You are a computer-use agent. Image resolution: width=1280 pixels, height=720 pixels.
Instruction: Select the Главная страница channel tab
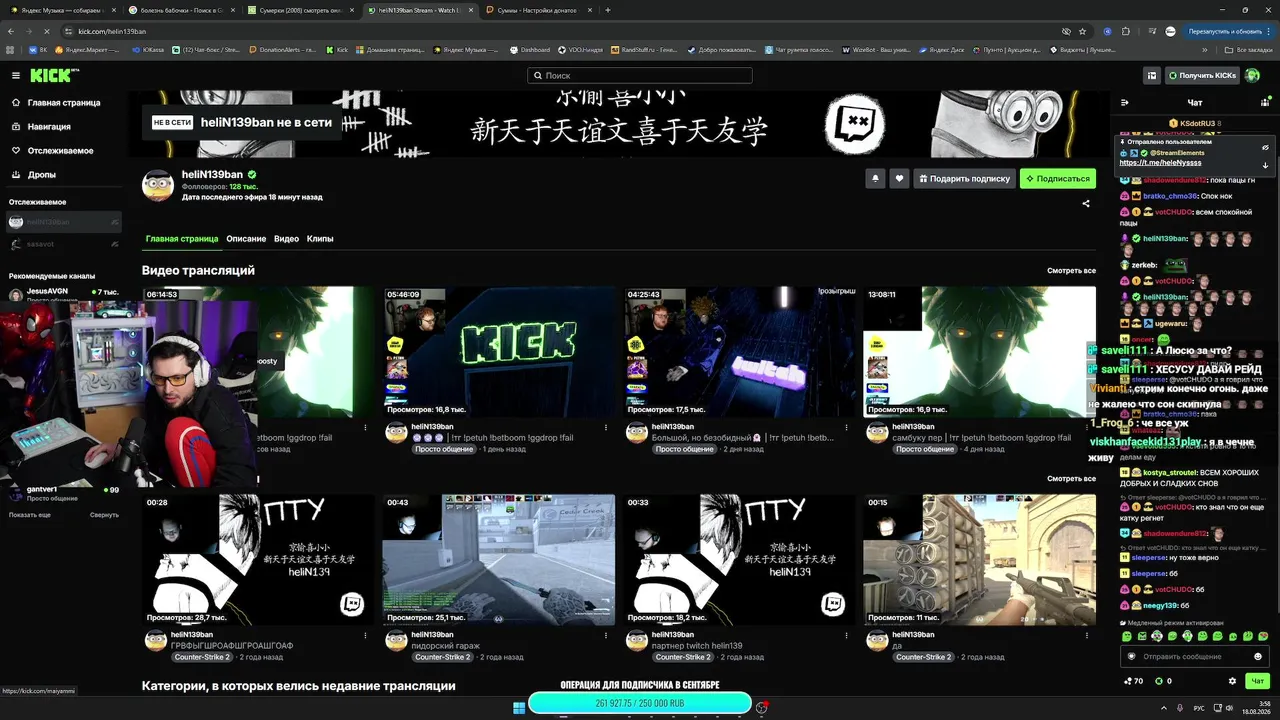point(182,239)
